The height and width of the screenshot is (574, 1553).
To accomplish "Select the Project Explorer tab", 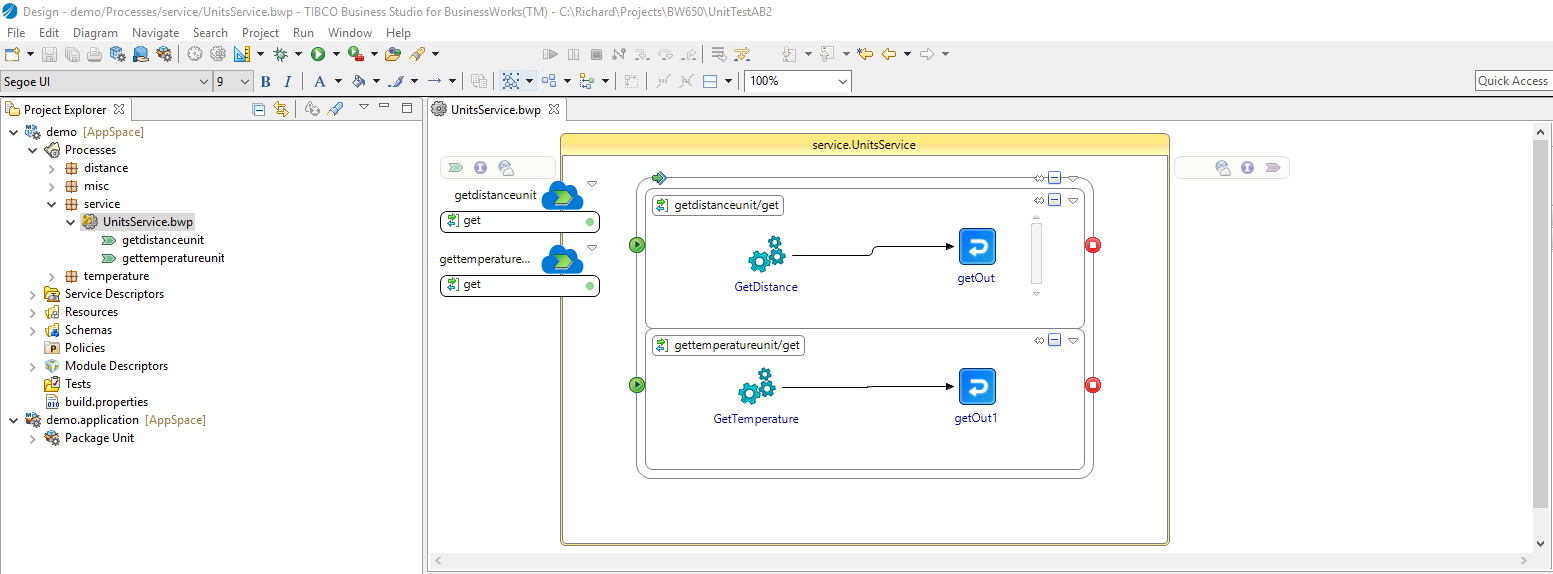I will coord(65,110).
